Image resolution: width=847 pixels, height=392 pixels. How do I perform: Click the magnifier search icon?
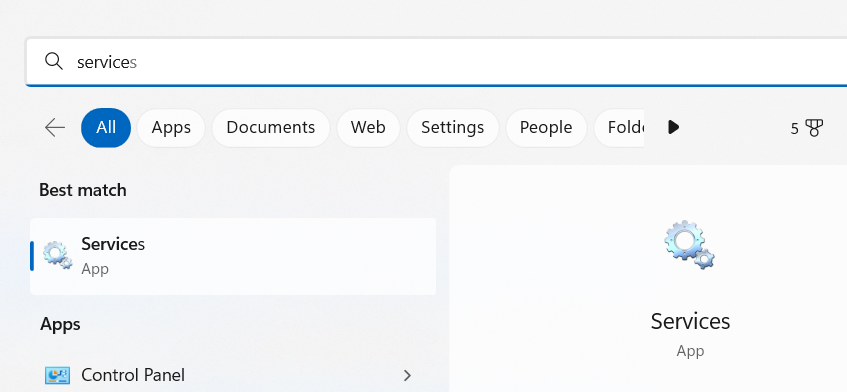pos(54,62)
